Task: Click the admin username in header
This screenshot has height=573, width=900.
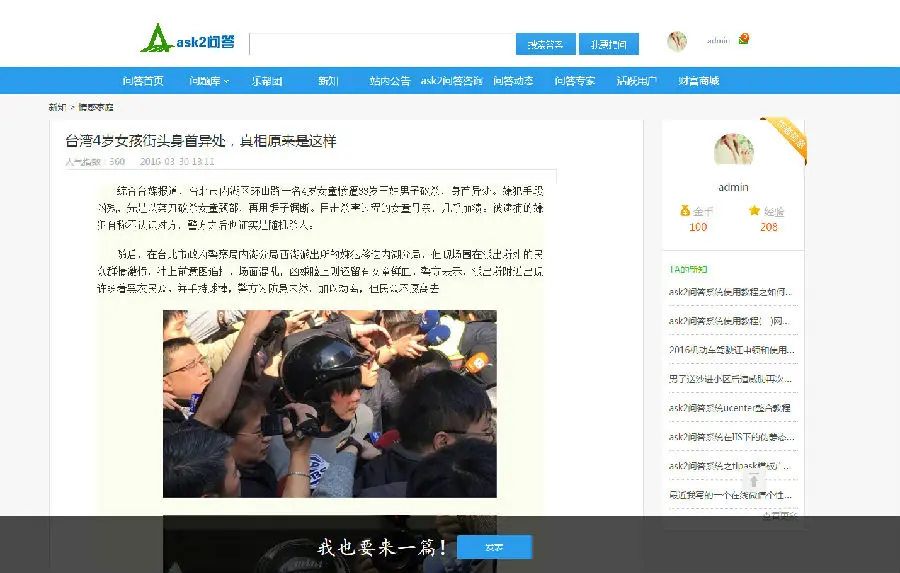Action: click(717, 40)
